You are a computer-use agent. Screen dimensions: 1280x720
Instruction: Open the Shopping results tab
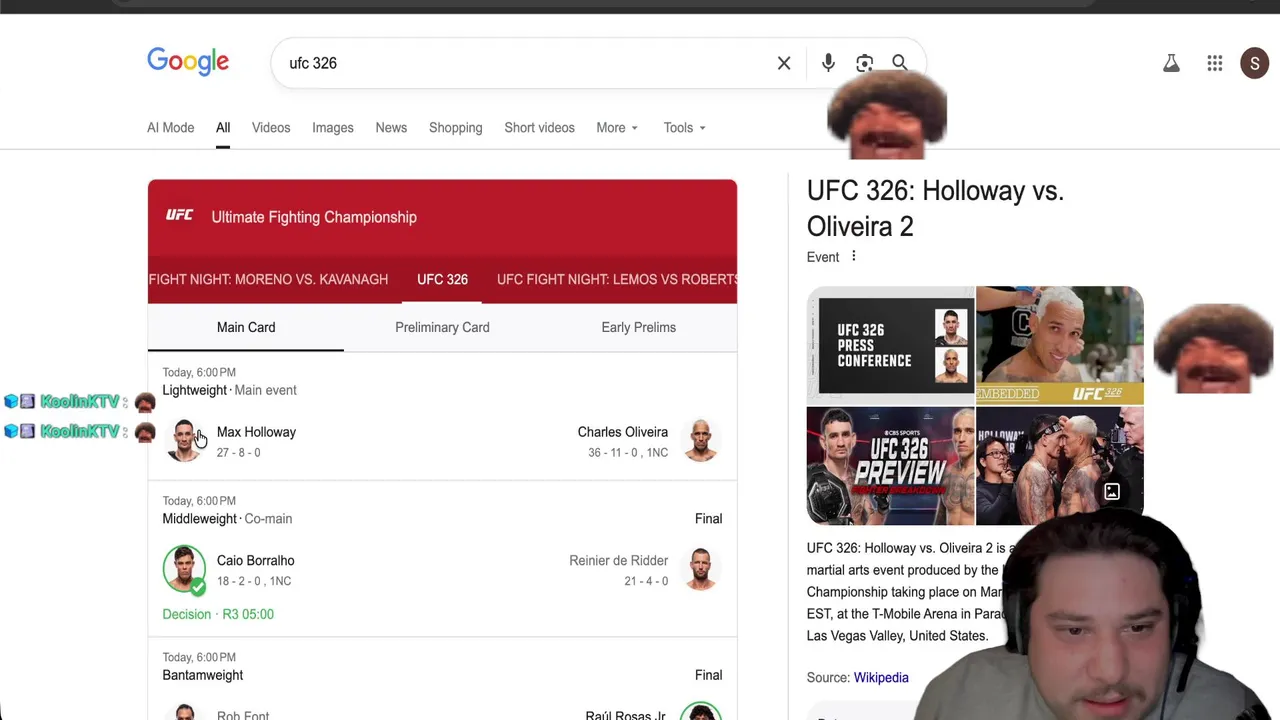pyautogui.click(x=456, y=128)
